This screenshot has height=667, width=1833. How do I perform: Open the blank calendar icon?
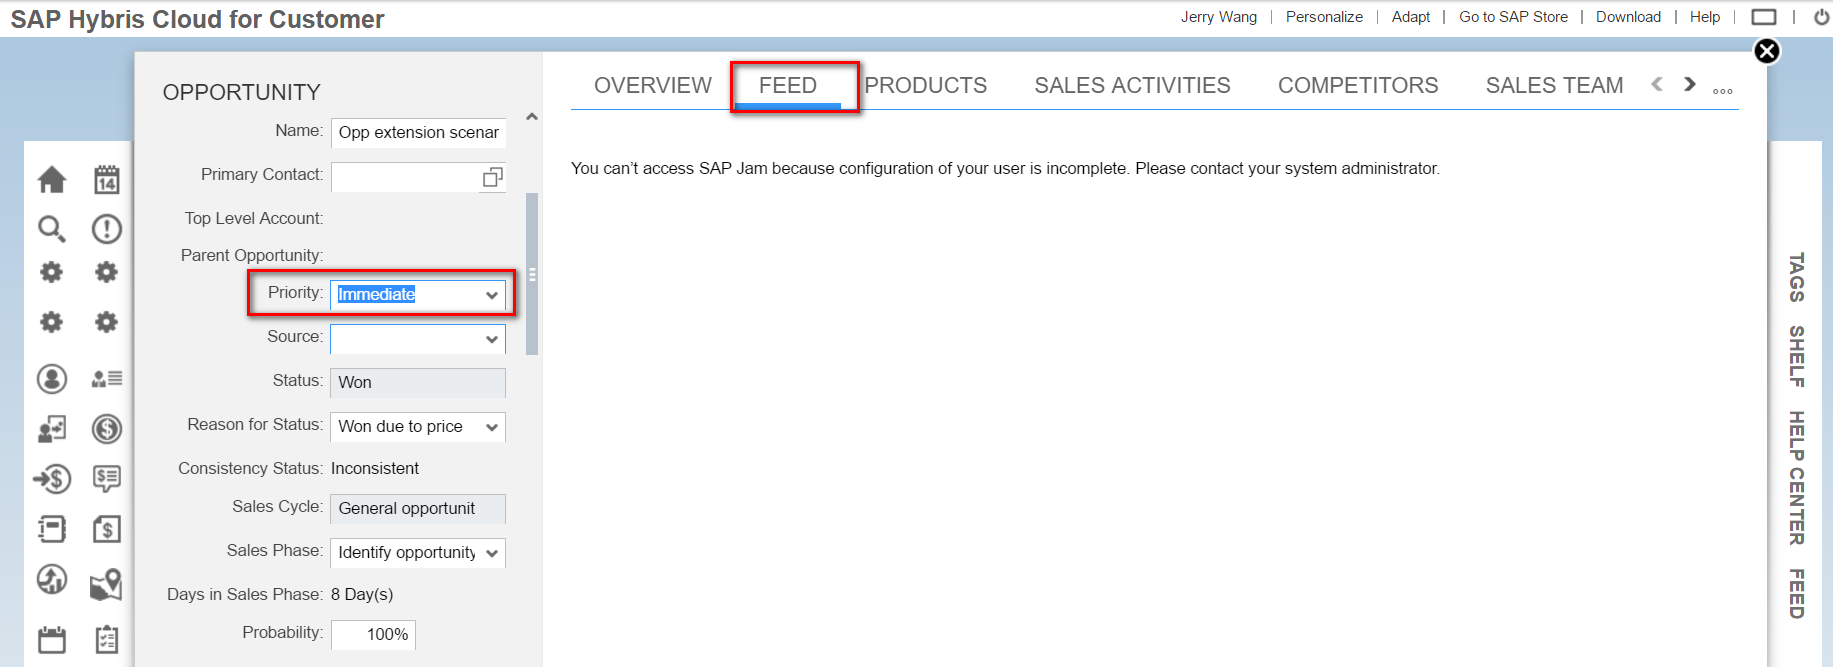coord(52,639)
